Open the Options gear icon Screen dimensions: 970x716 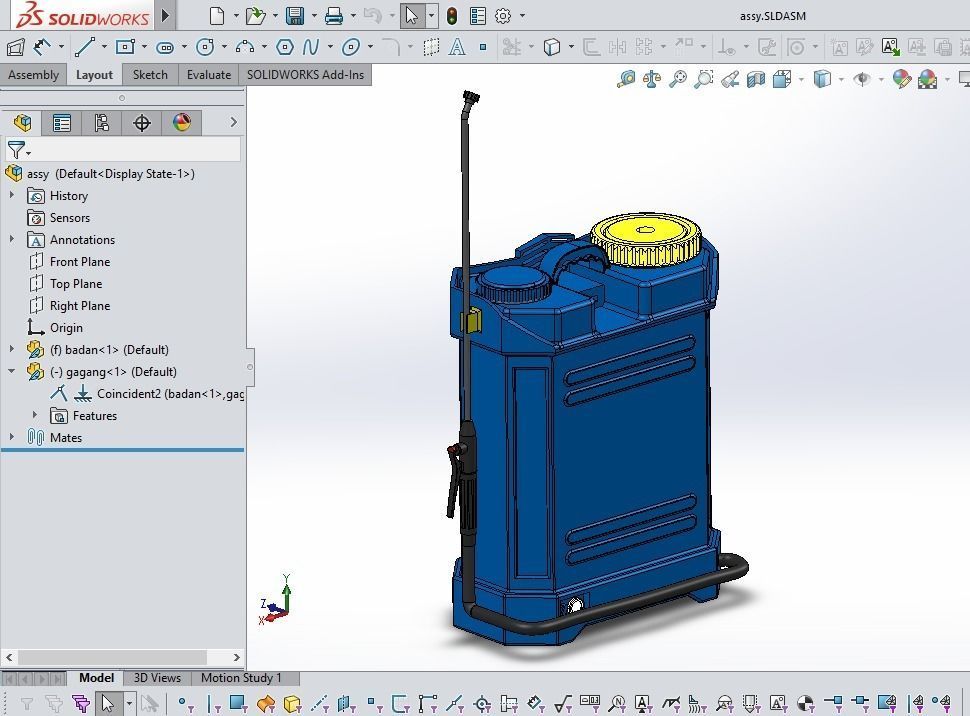[x=503, y=15]
